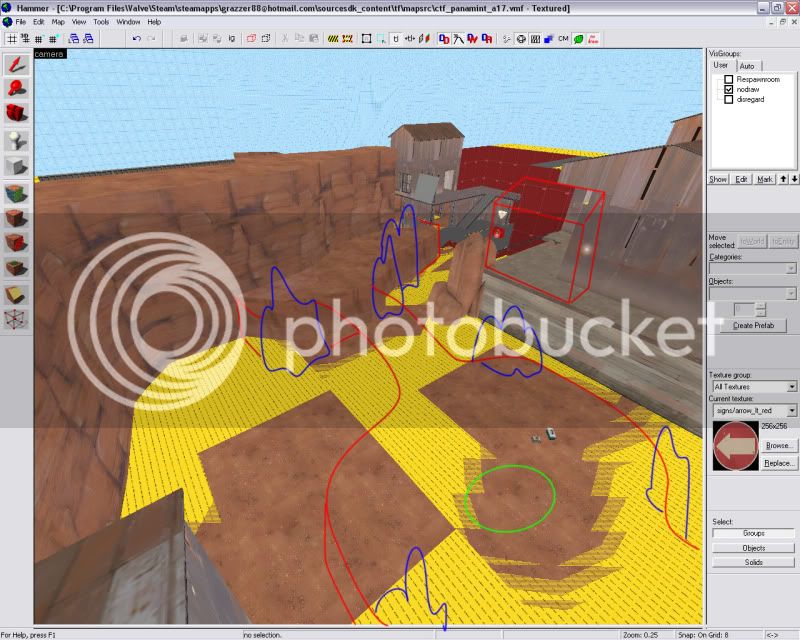
Task: Click the texture Browse button
Action: pyautogui.click(x=779, y=446)
